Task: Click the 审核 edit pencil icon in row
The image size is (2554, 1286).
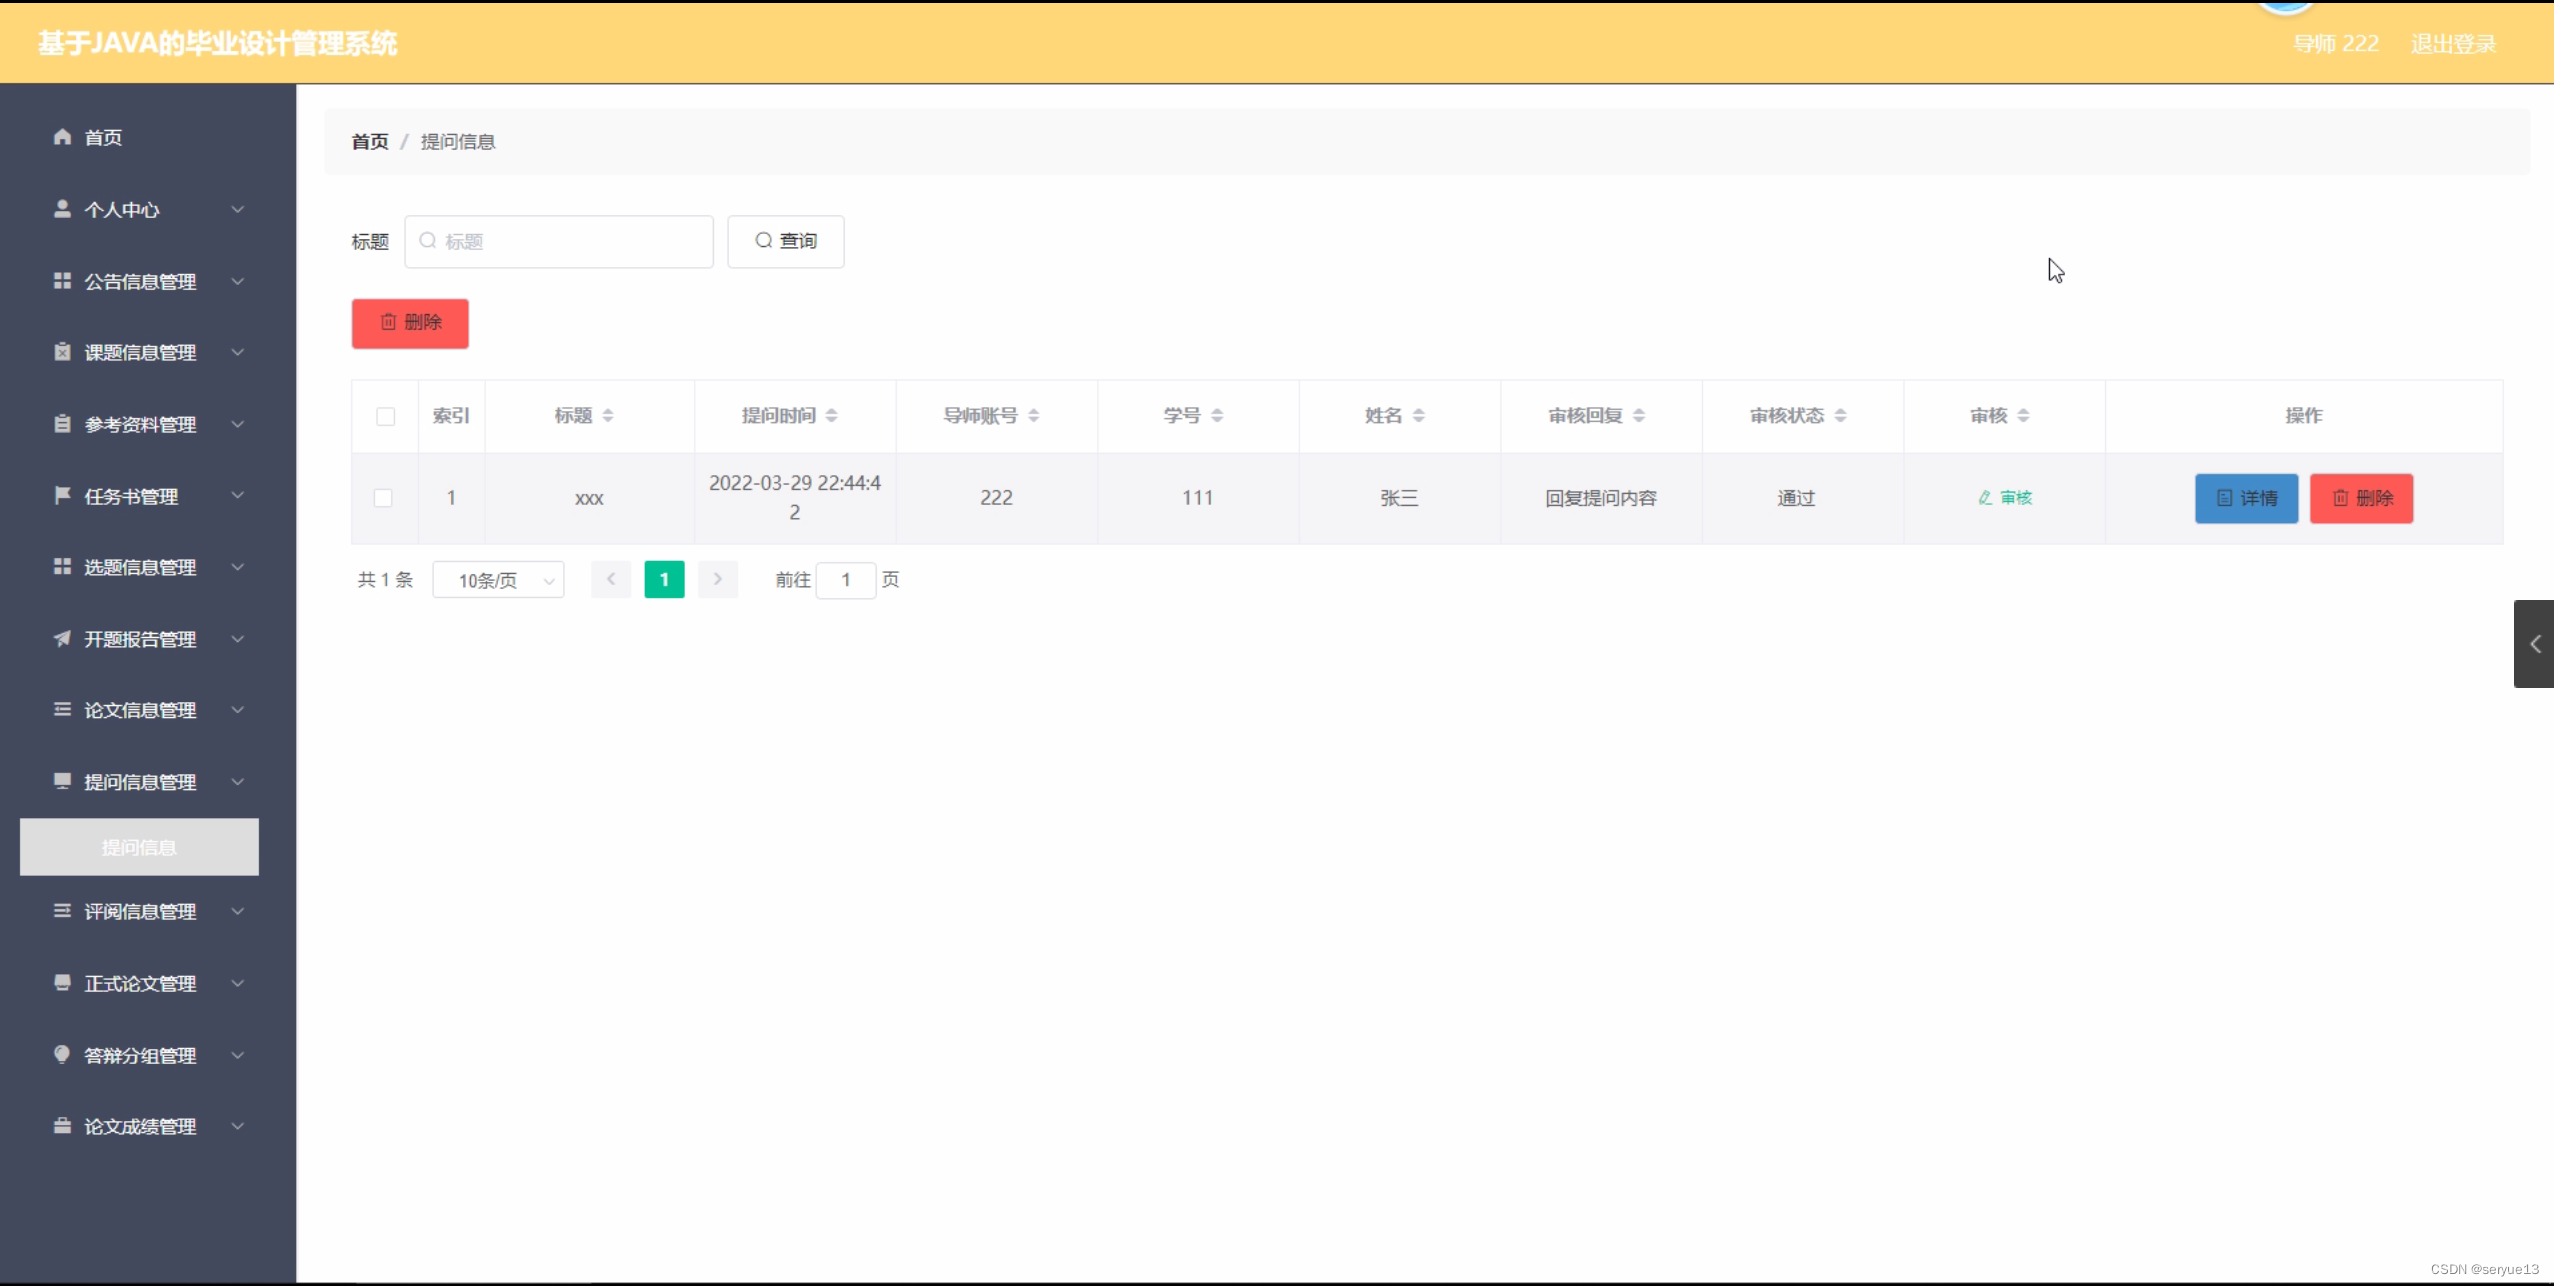Action: tap(1985, 498)
